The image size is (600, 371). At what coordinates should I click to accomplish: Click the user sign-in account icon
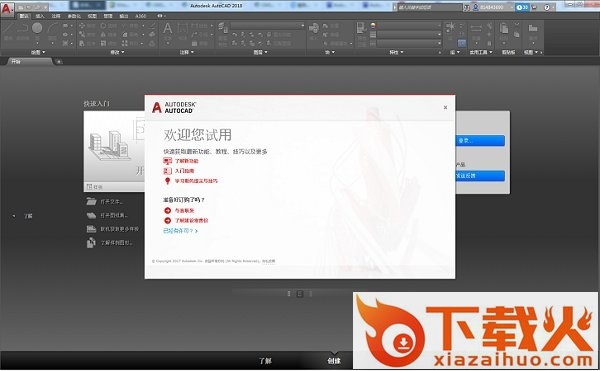click(x=476, y=7)
